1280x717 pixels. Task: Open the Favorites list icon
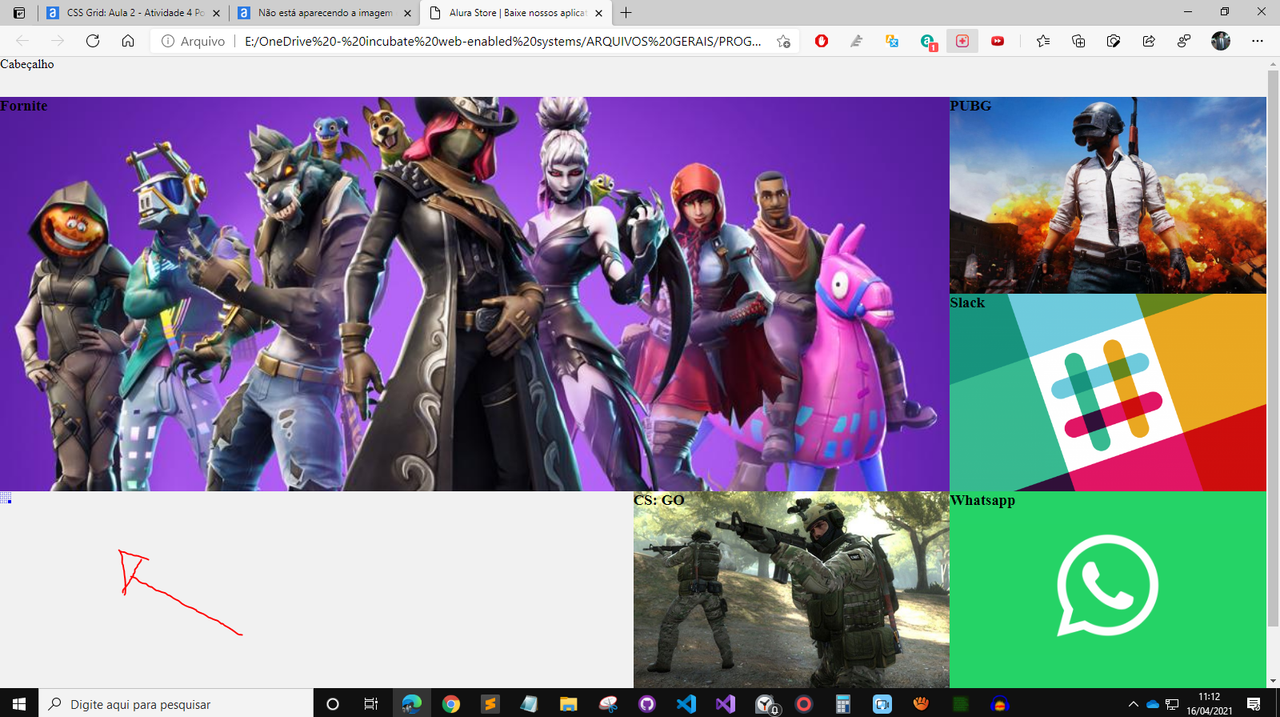(1043, 41)
